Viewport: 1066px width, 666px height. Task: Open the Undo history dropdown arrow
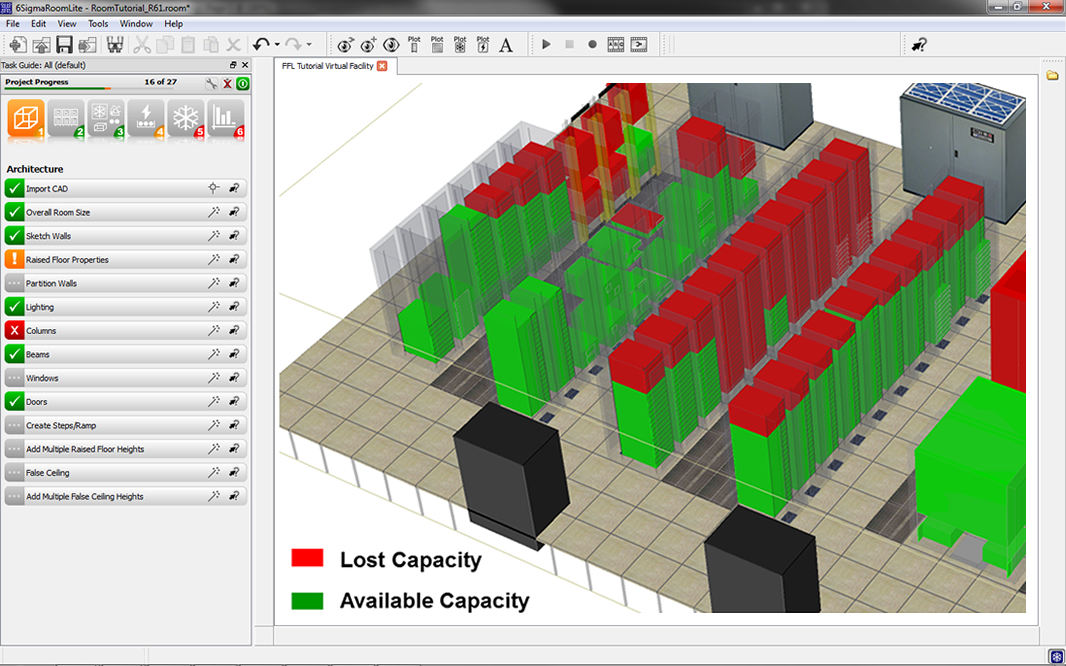click(x=276, y=45)
